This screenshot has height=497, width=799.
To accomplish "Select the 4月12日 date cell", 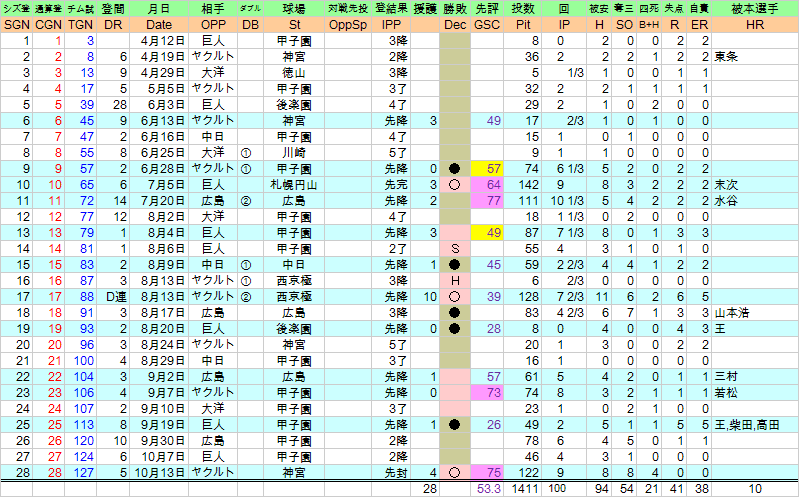I will (159, 41).
